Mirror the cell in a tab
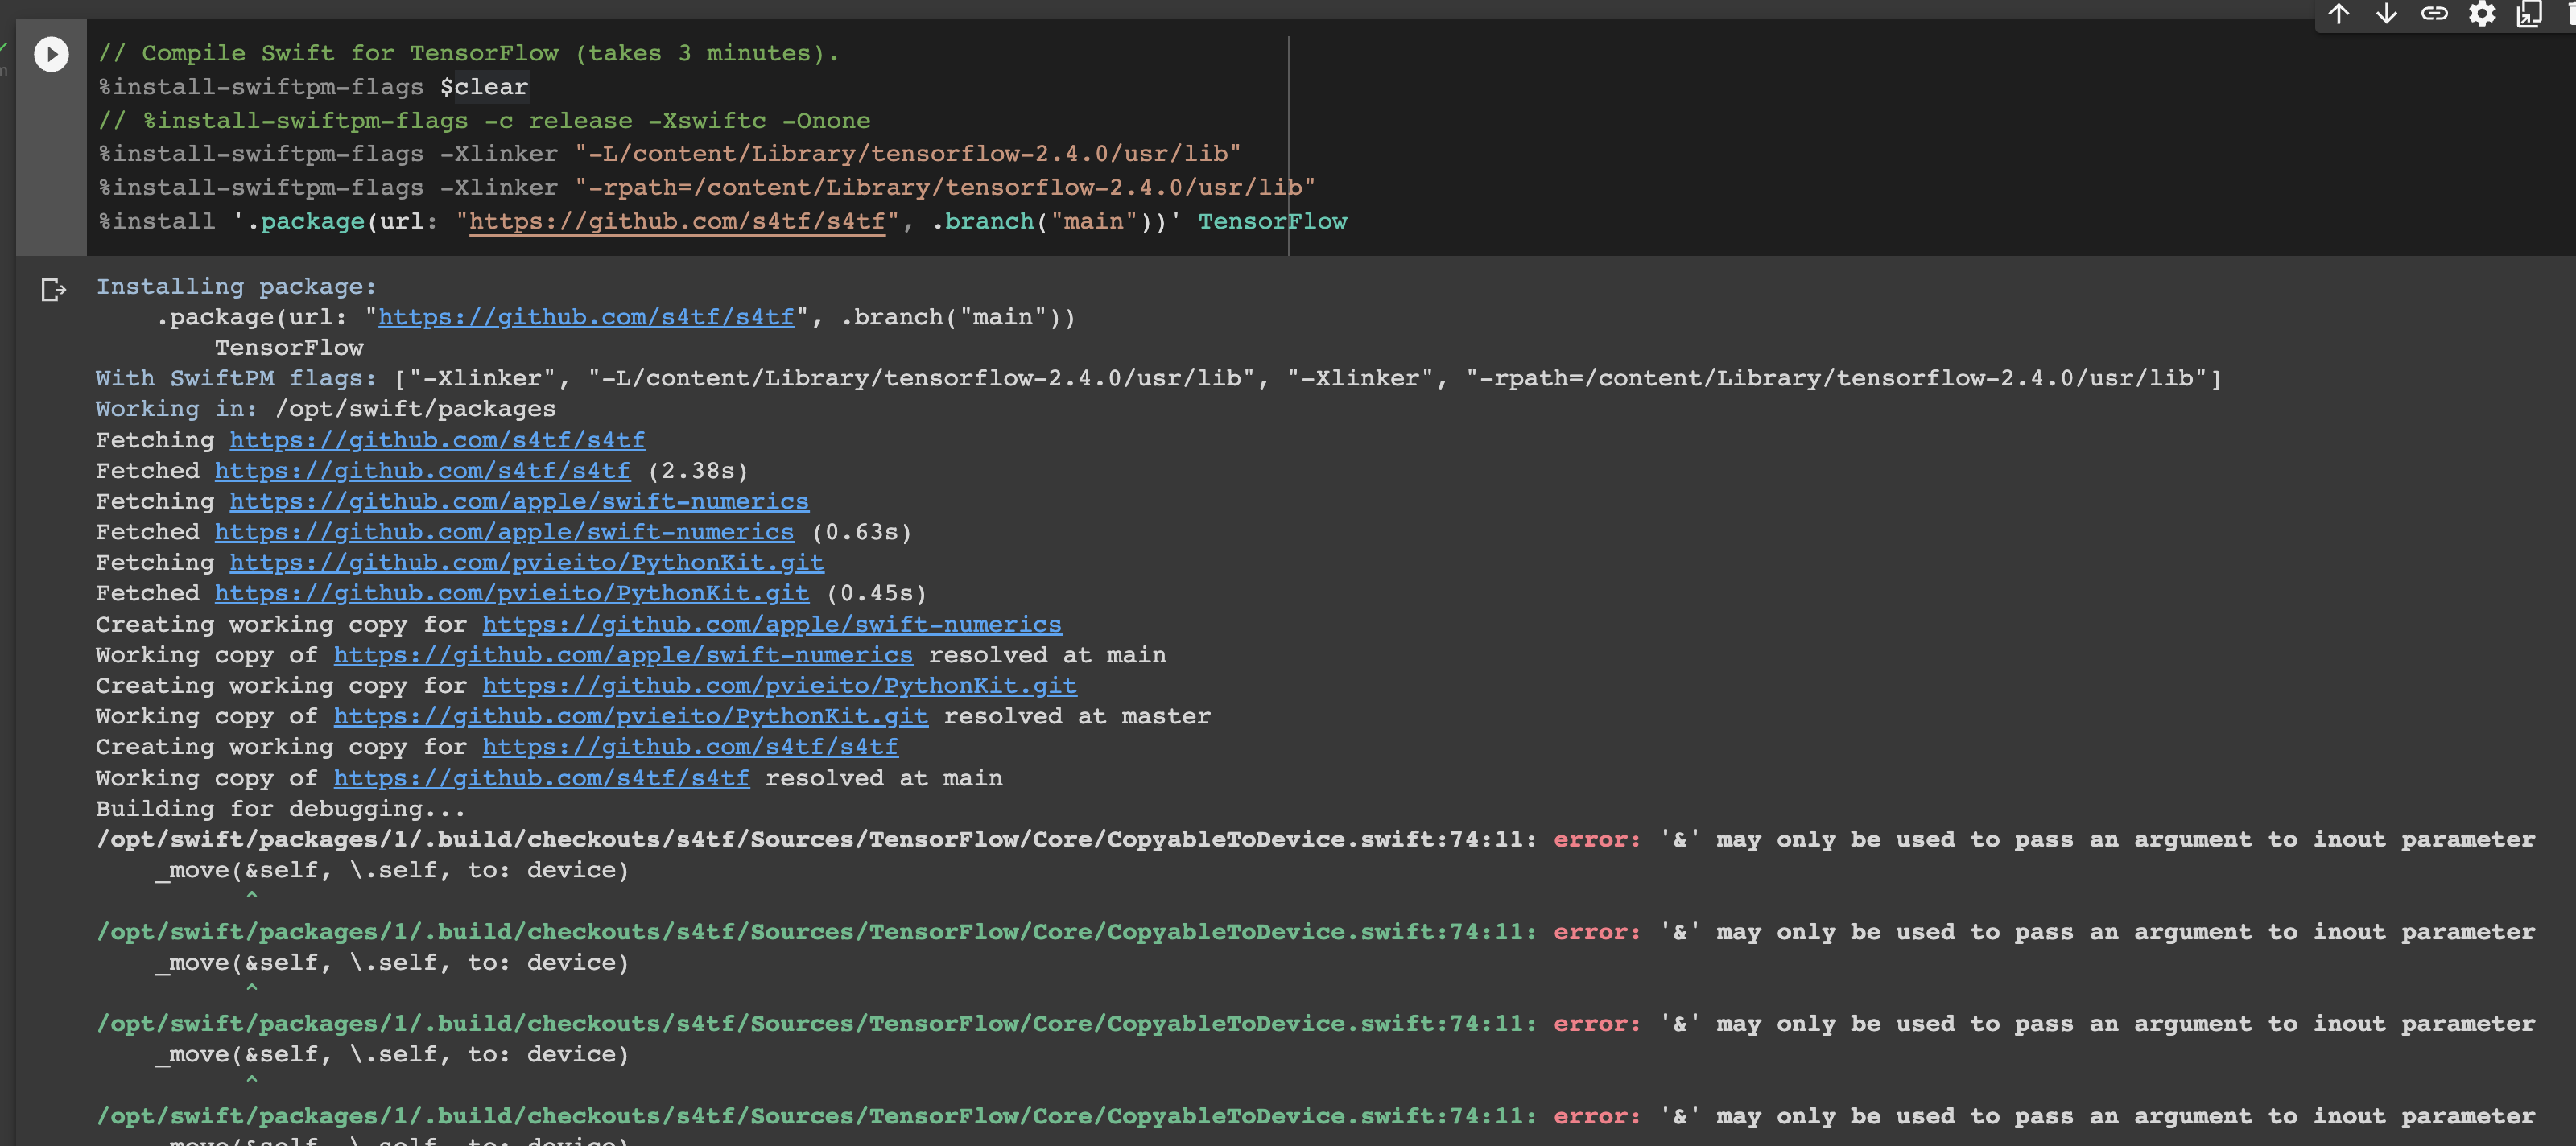Viewport: 2576px width, 1146px height. (x=2529, y=15)
